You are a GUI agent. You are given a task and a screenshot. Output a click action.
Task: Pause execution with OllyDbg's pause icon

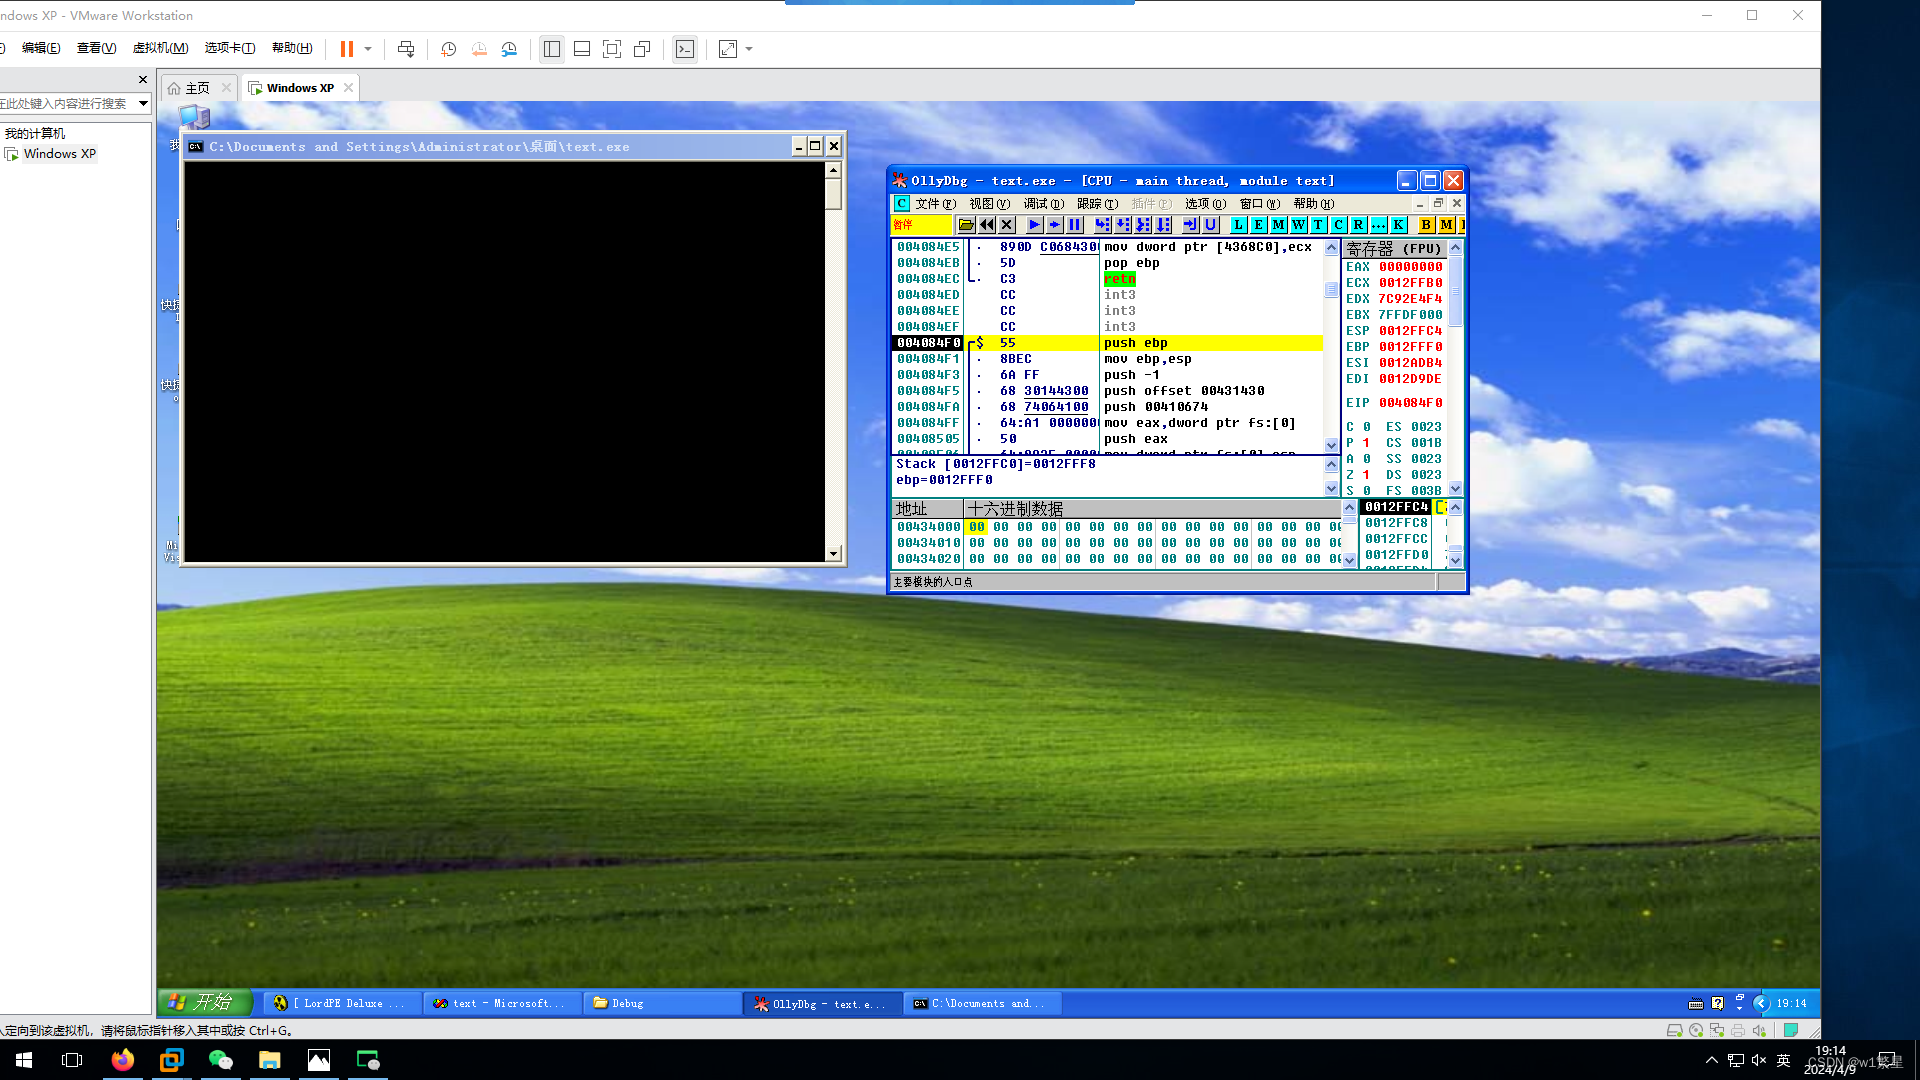[x=1074, y=225]
